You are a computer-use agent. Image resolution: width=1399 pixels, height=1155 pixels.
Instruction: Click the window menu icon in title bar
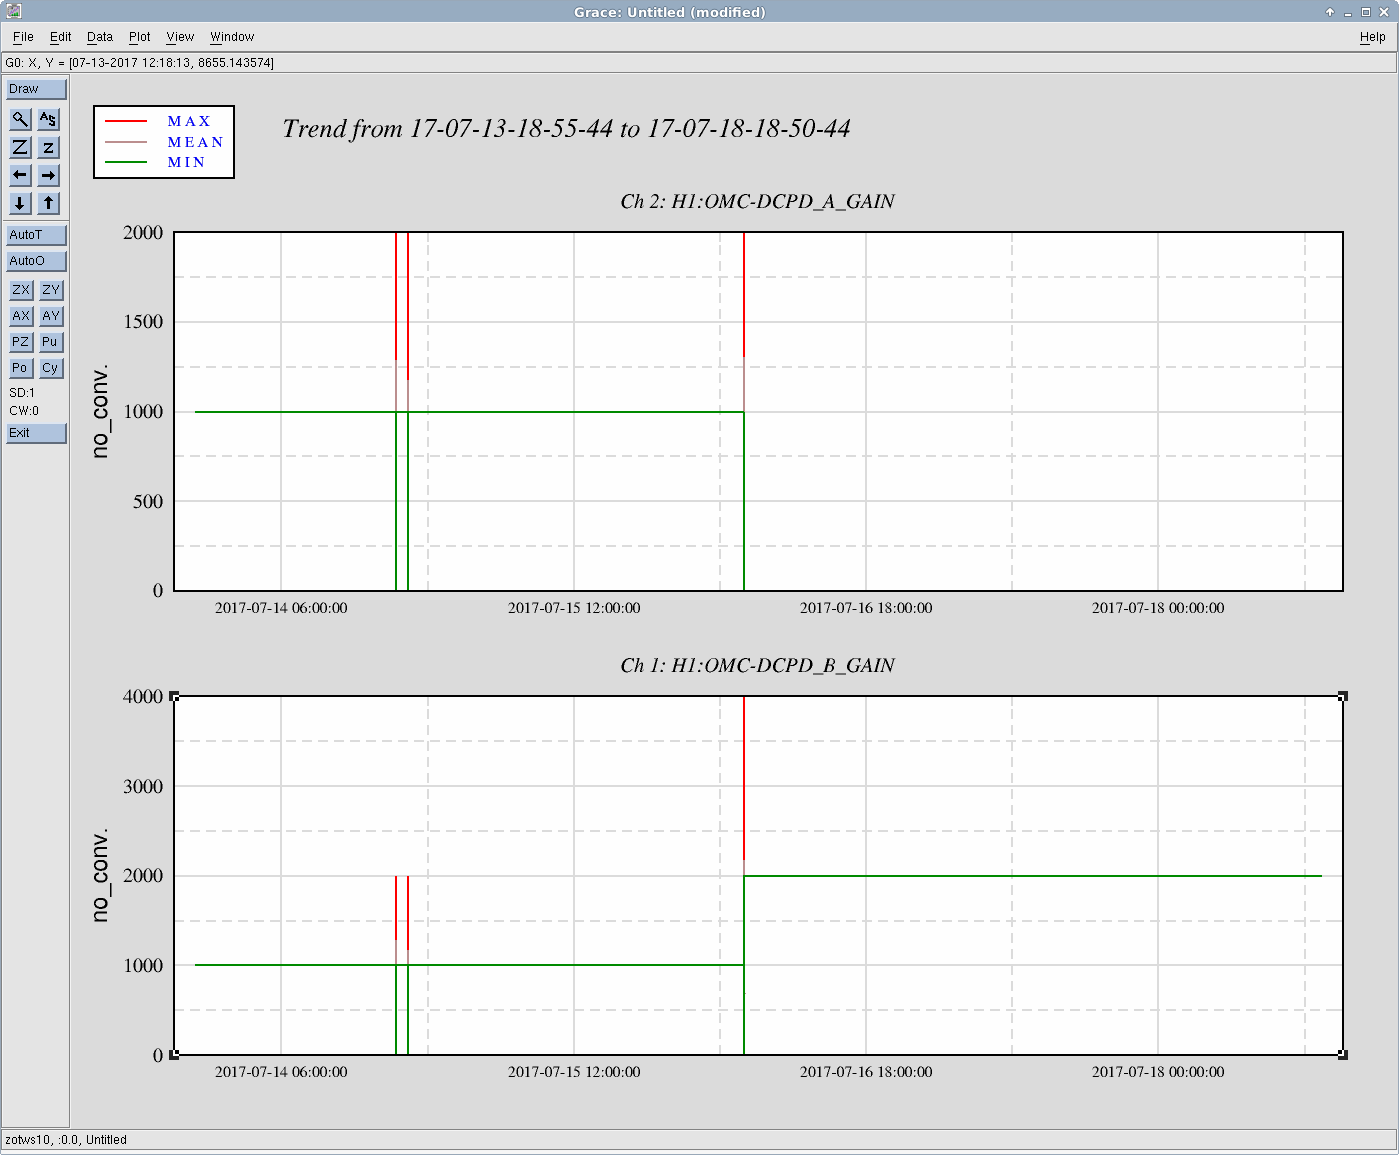13,12
